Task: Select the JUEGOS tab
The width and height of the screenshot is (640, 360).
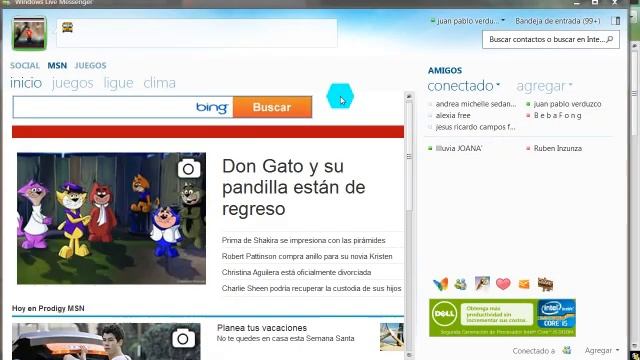Action: click(90, 65)
